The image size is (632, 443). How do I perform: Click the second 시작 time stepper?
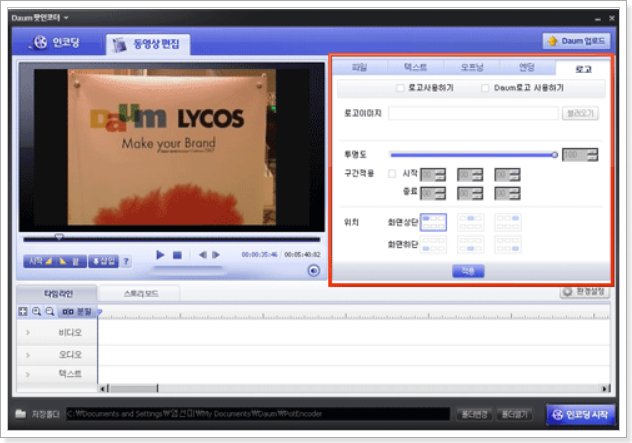pos(470,175)
